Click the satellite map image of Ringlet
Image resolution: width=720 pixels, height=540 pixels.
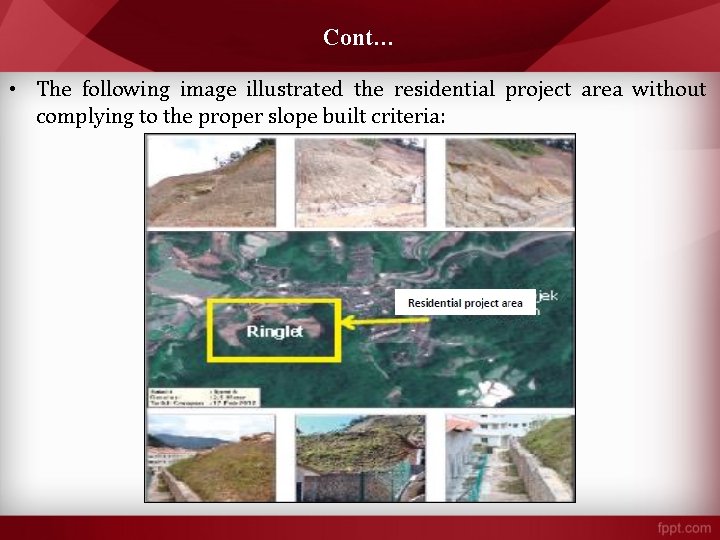coord(360,319)
